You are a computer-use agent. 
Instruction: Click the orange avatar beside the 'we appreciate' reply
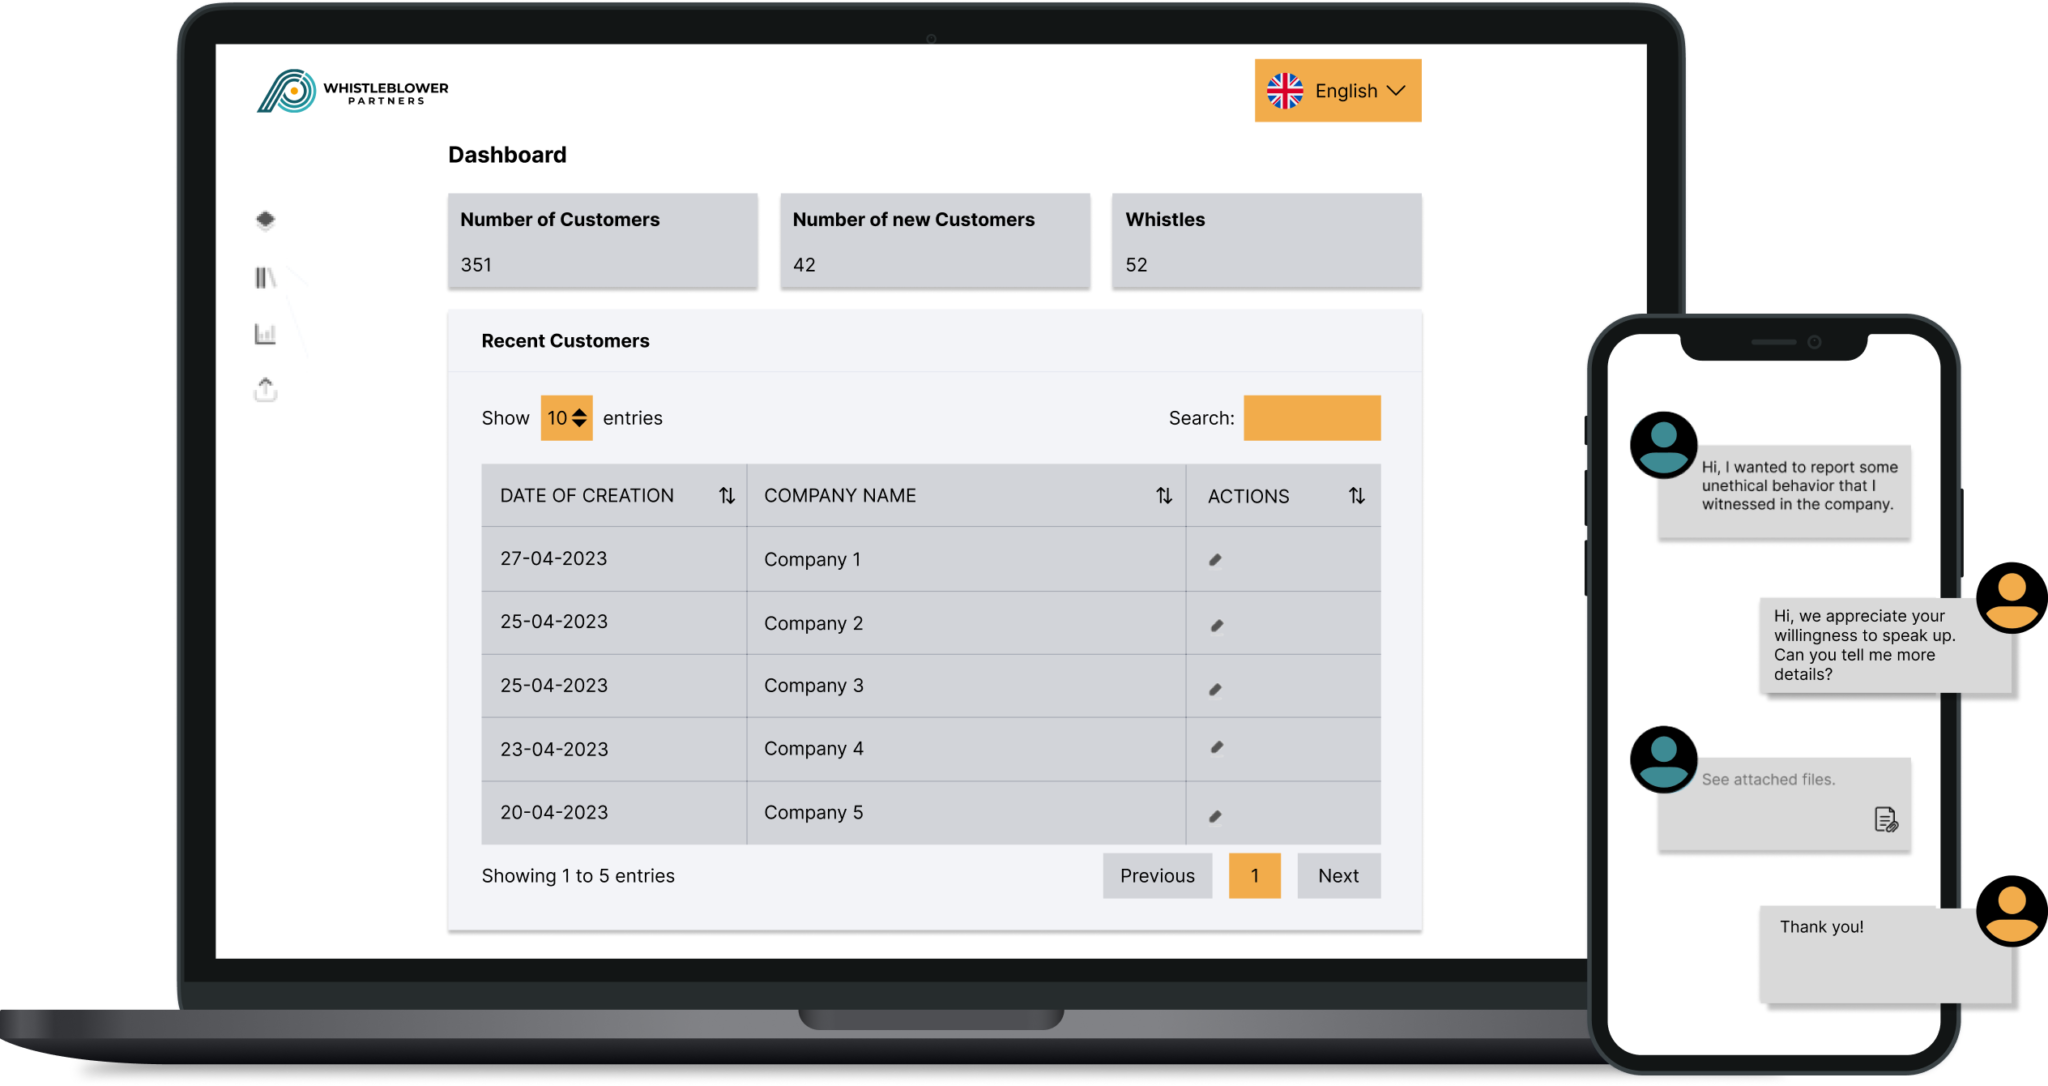[2012, 597]
